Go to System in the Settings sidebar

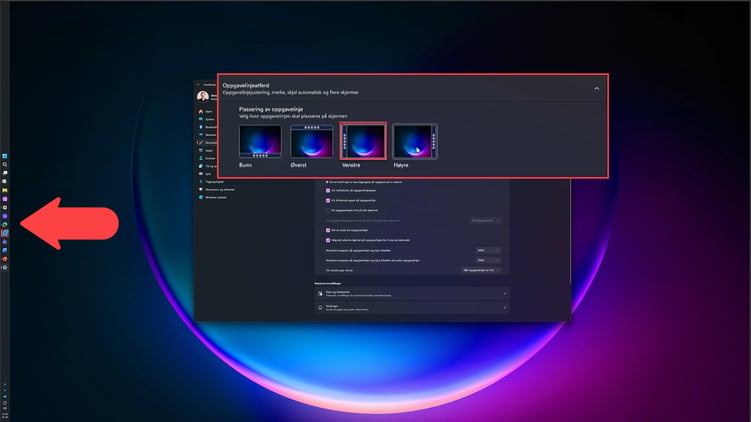206,119
